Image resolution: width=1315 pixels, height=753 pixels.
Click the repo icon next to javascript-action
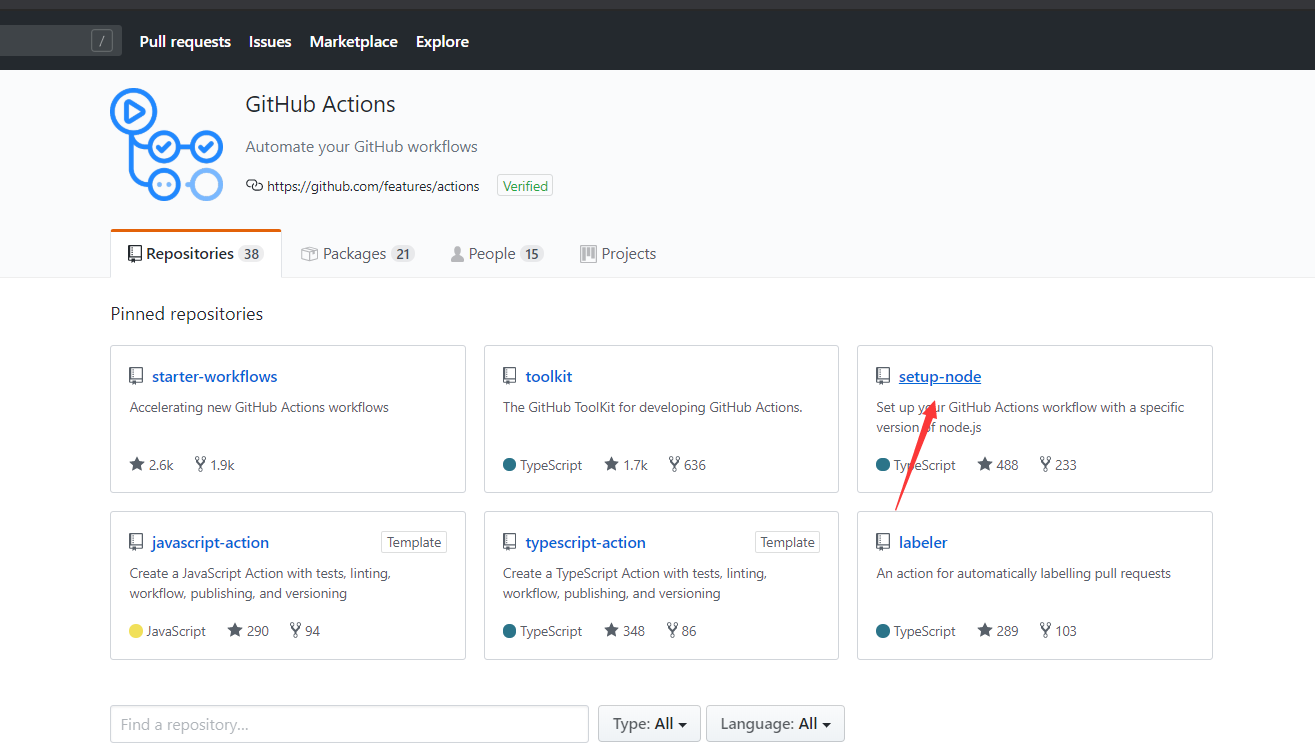136,542
